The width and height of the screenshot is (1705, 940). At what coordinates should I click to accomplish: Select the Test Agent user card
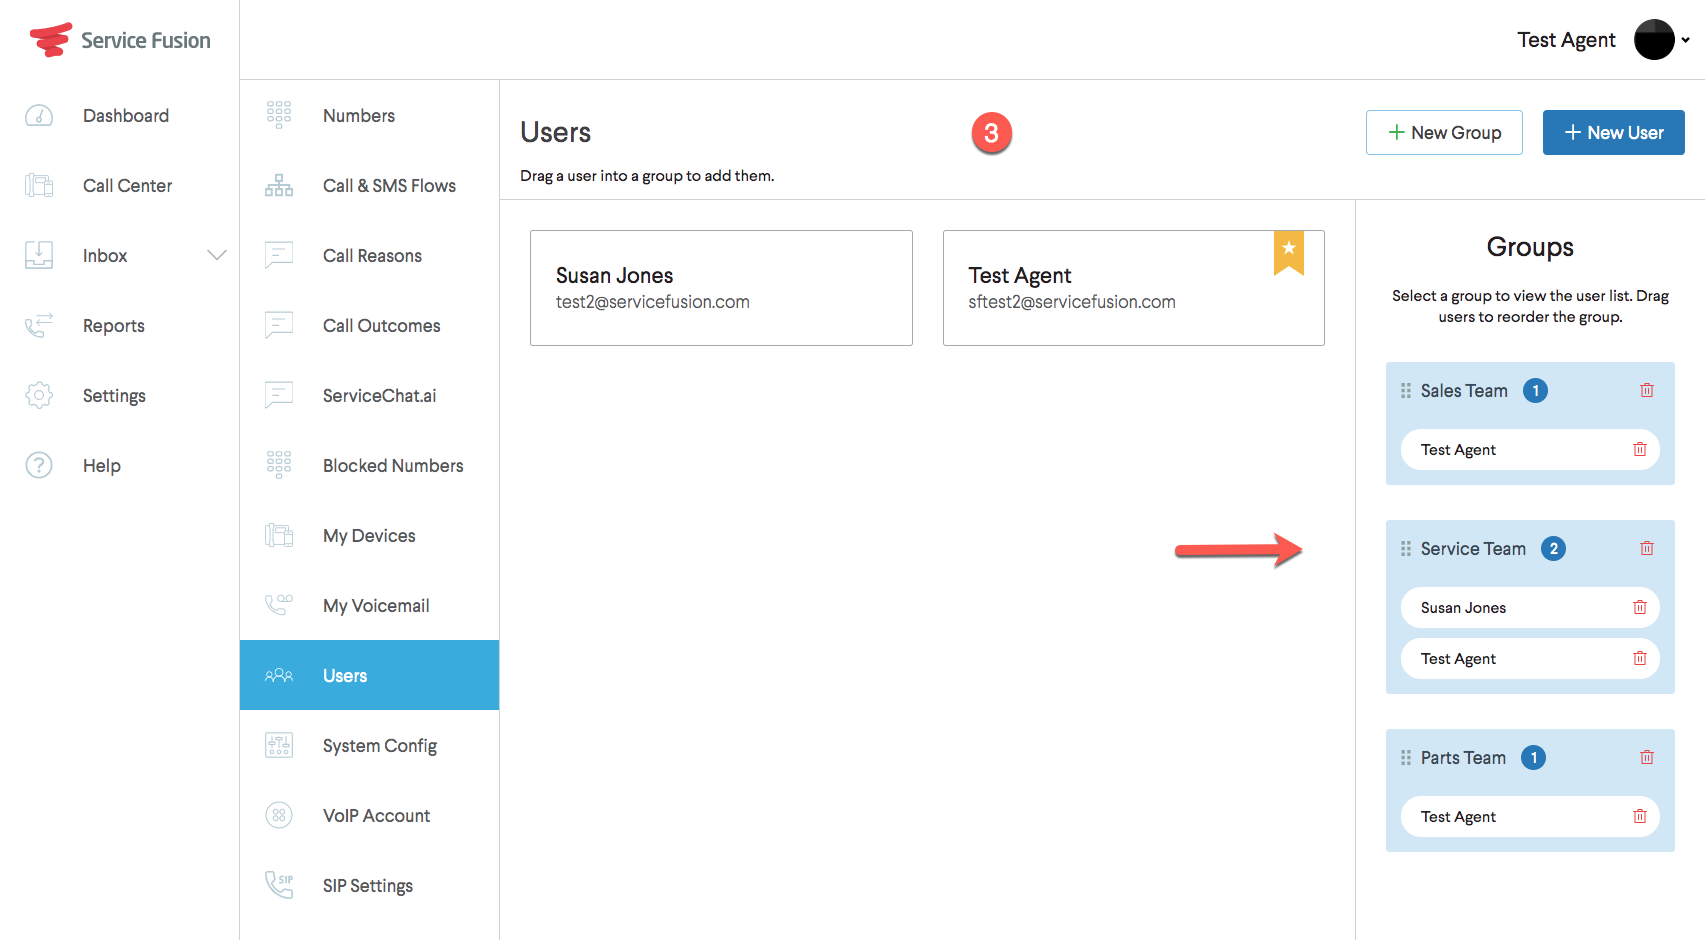(x=1134, y=288)
